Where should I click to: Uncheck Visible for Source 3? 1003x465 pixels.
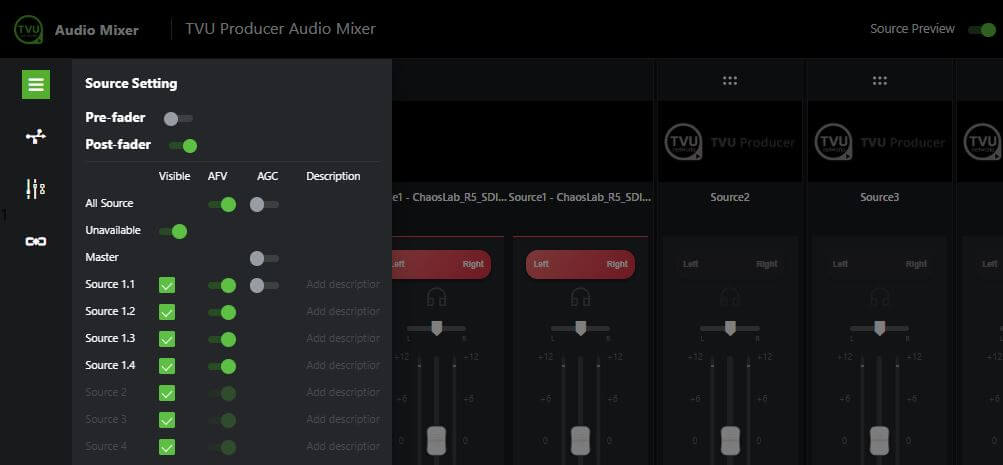[x=167, y=420]
